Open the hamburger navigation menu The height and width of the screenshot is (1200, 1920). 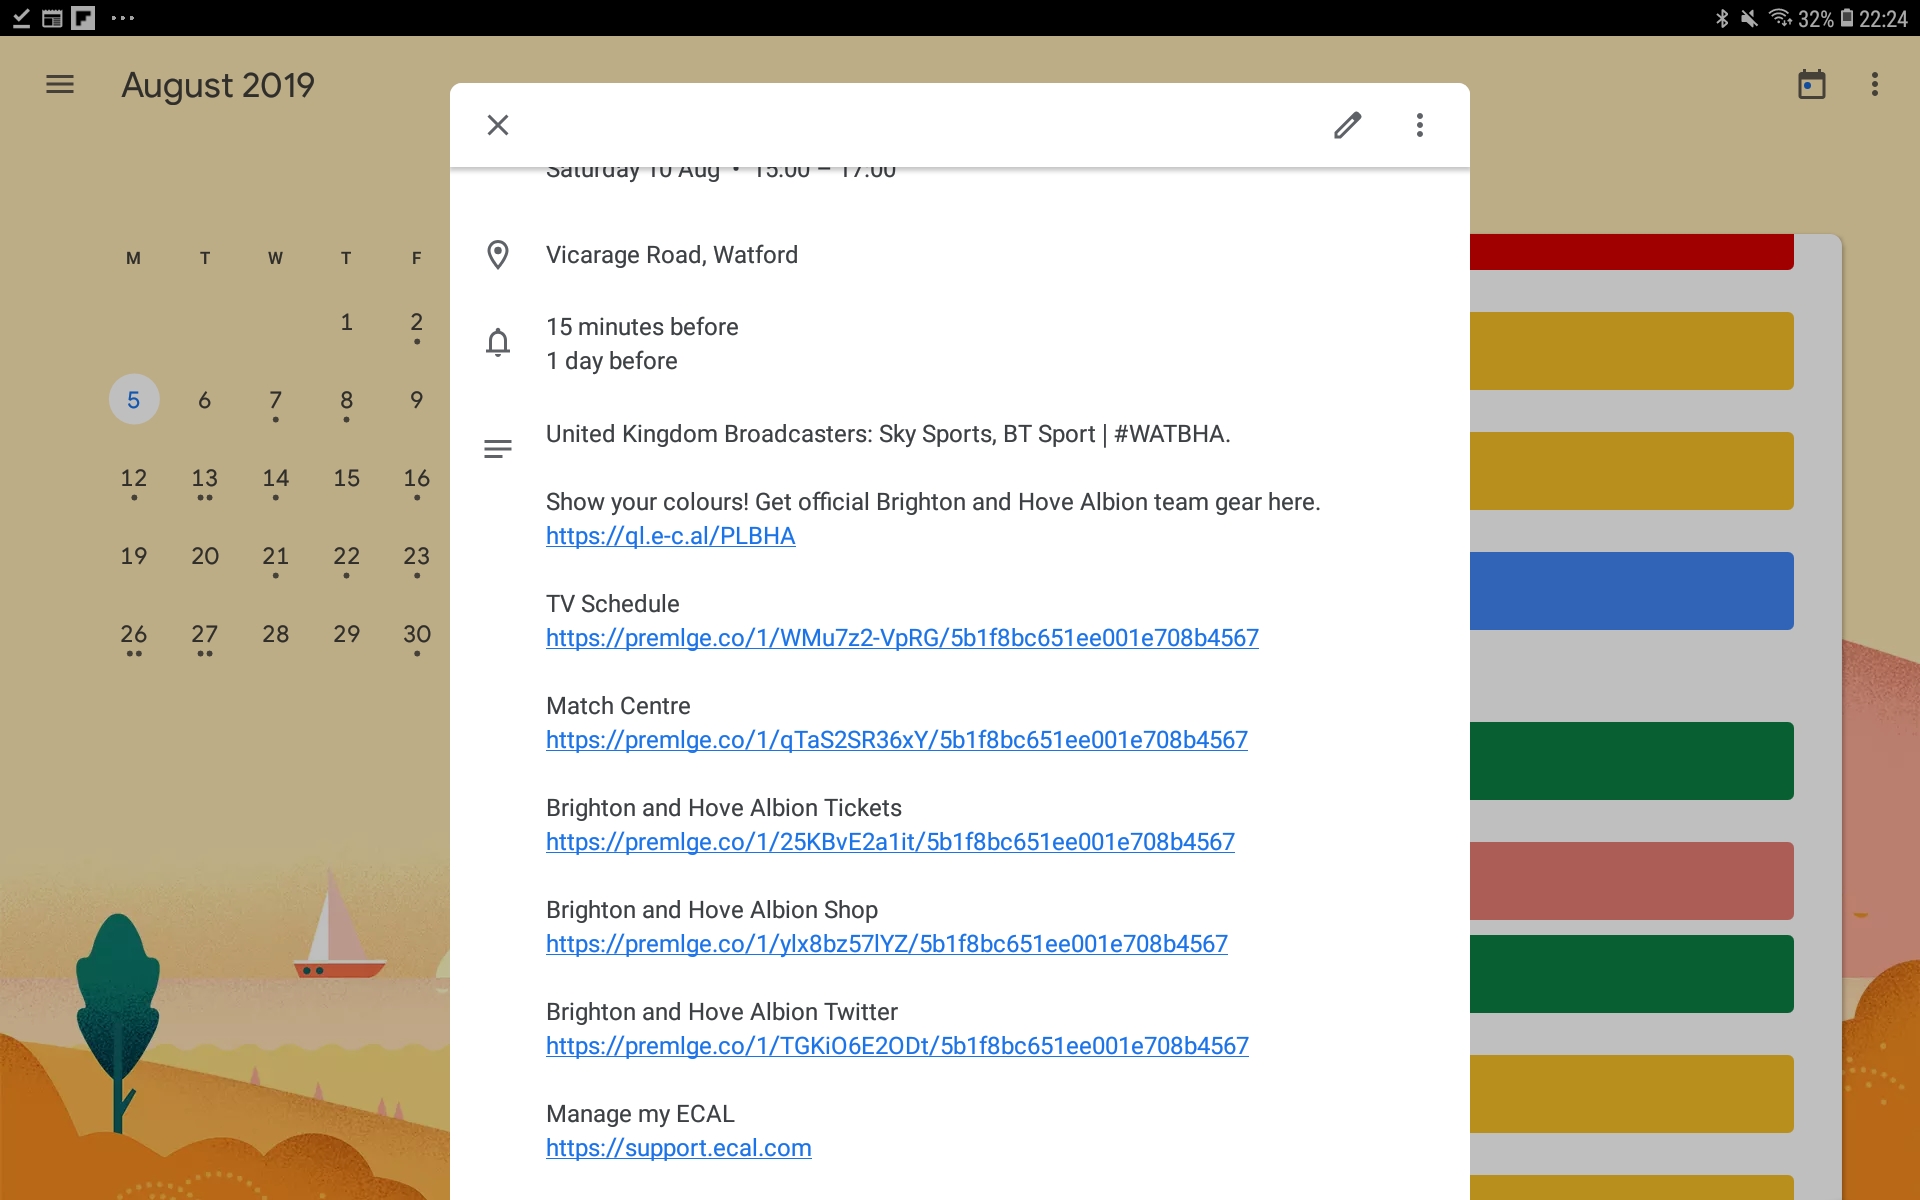click(60, 85)
